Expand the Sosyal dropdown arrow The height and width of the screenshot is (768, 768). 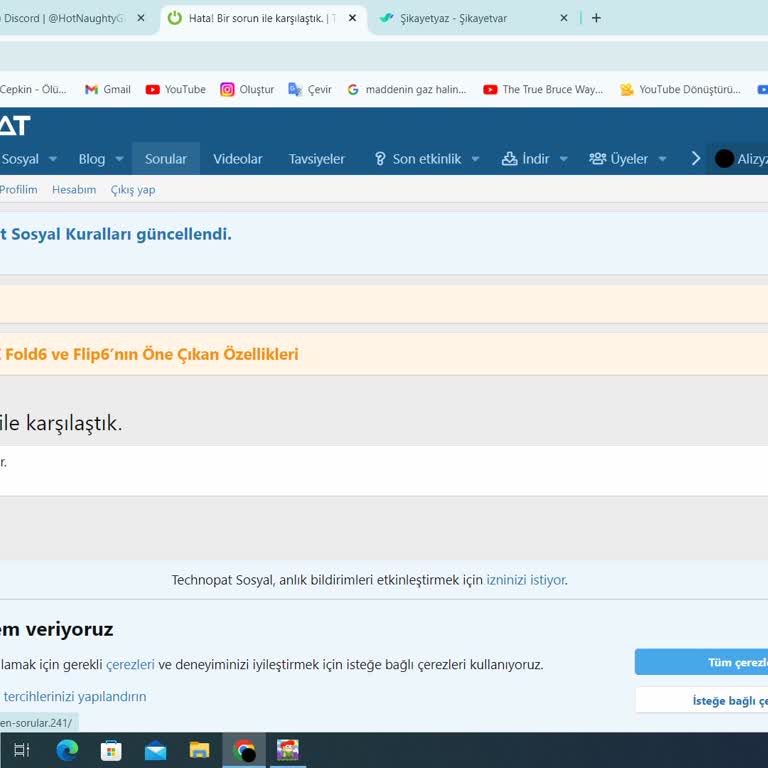click(53, 159)
